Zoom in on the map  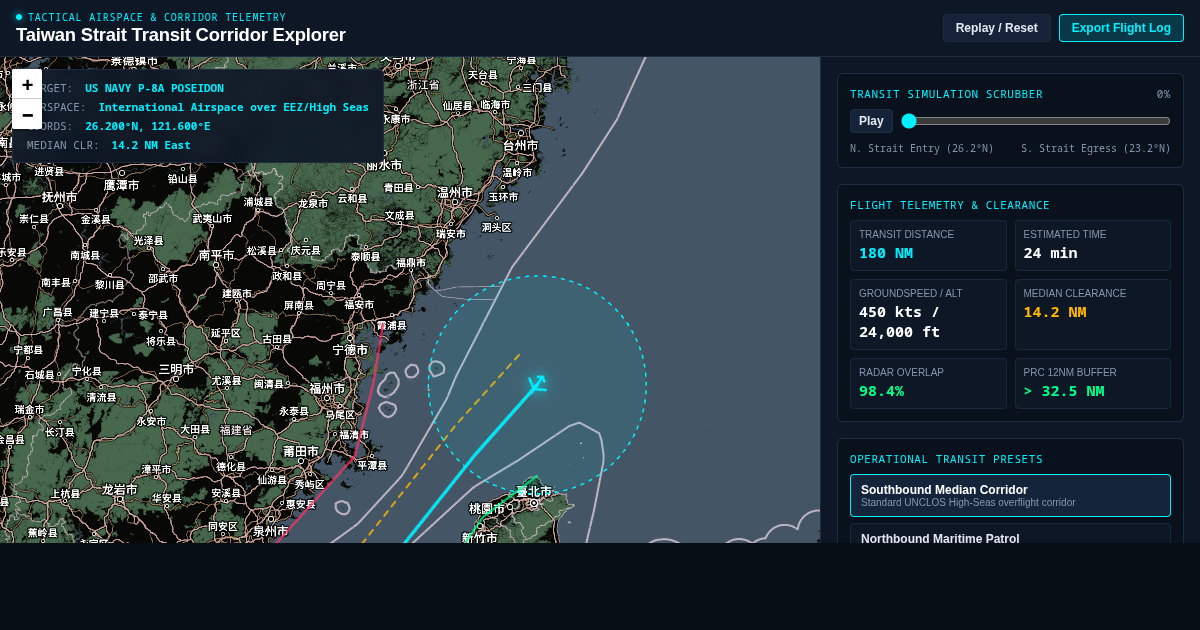pos(27,84)
